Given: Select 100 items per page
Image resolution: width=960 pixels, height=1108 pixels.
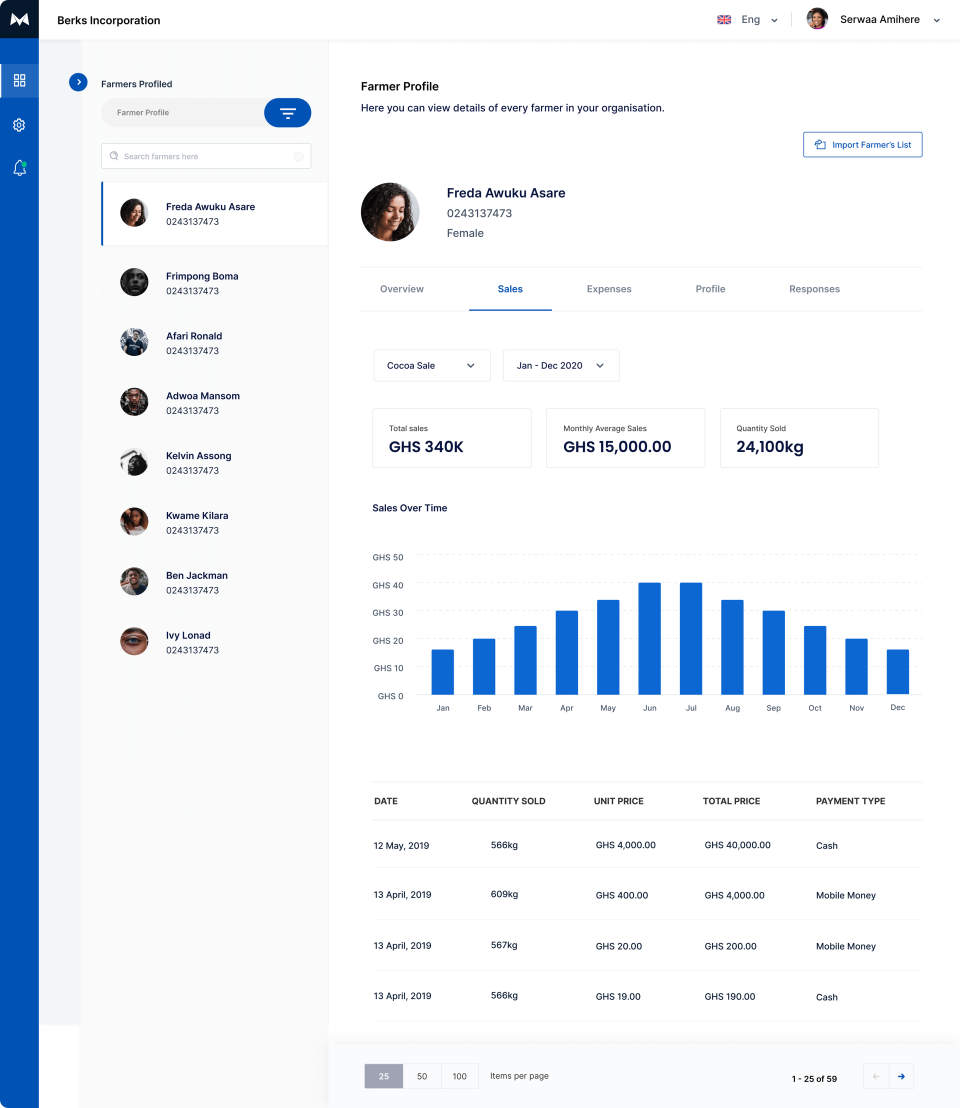Looking at the screenshot, I should coord(459,1076).
